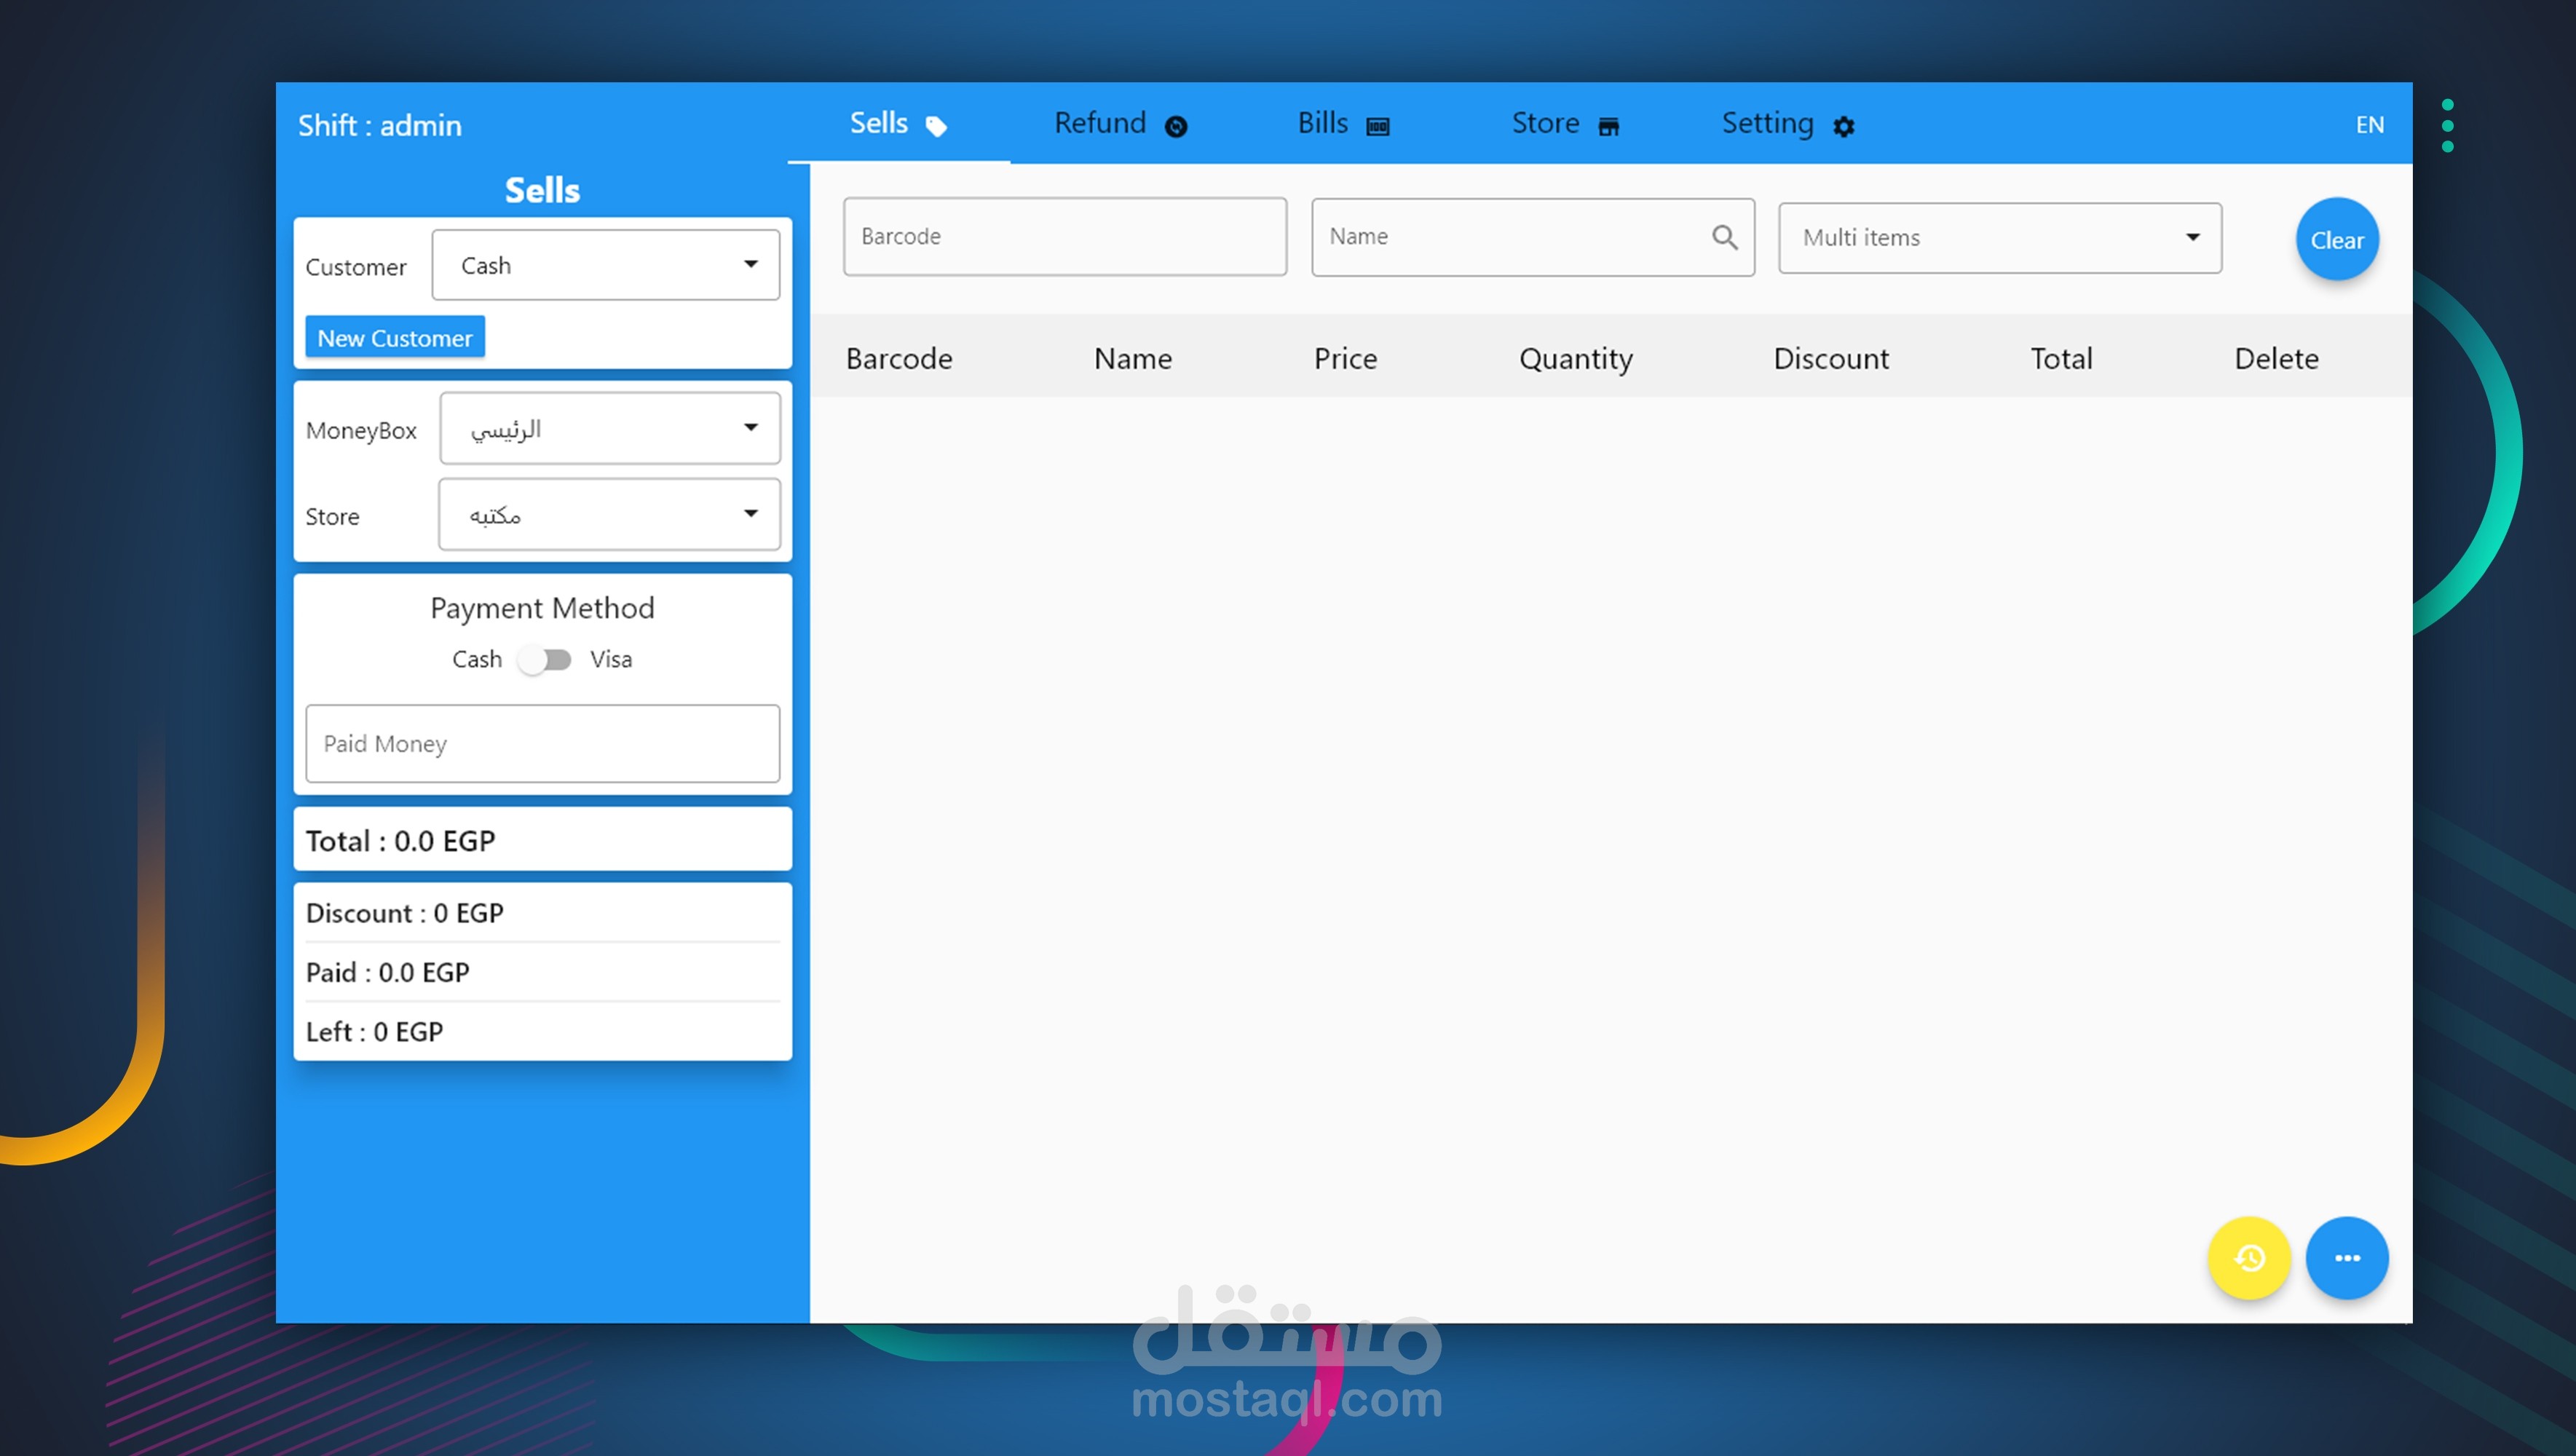The height and width of the screenshot is (1456, 2576).
Task: Click the 'Paid : 0.0 EGP' line
Action: [387, 972]
